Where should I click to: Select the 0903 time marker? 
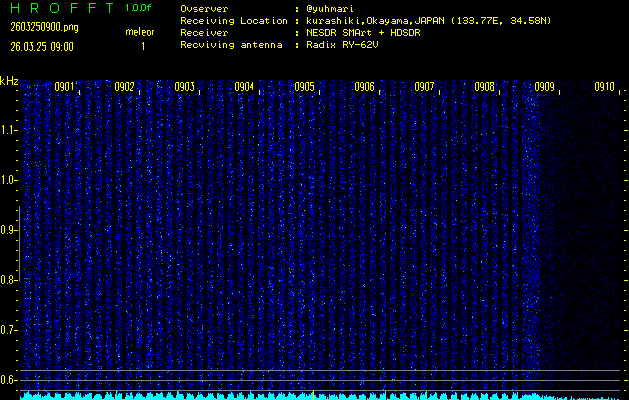pos(184,87)
